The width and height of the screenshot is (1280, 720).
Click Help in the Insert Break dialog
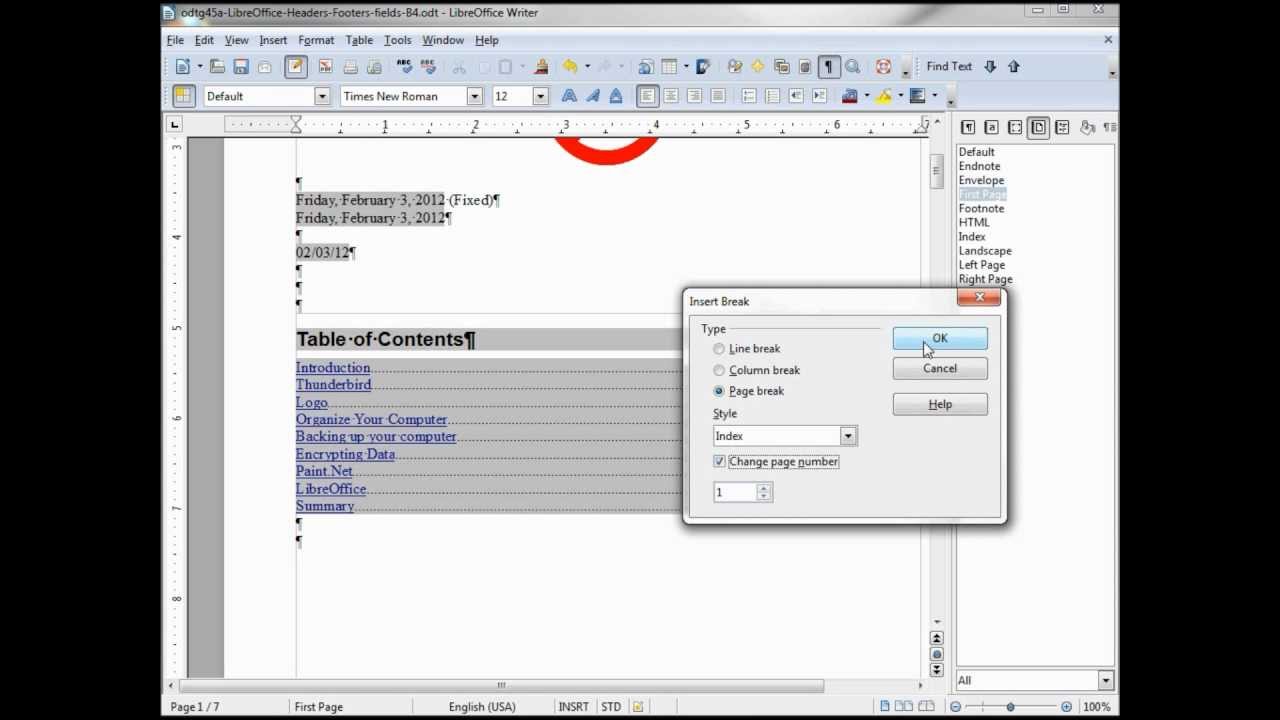[x=940, y=404]
